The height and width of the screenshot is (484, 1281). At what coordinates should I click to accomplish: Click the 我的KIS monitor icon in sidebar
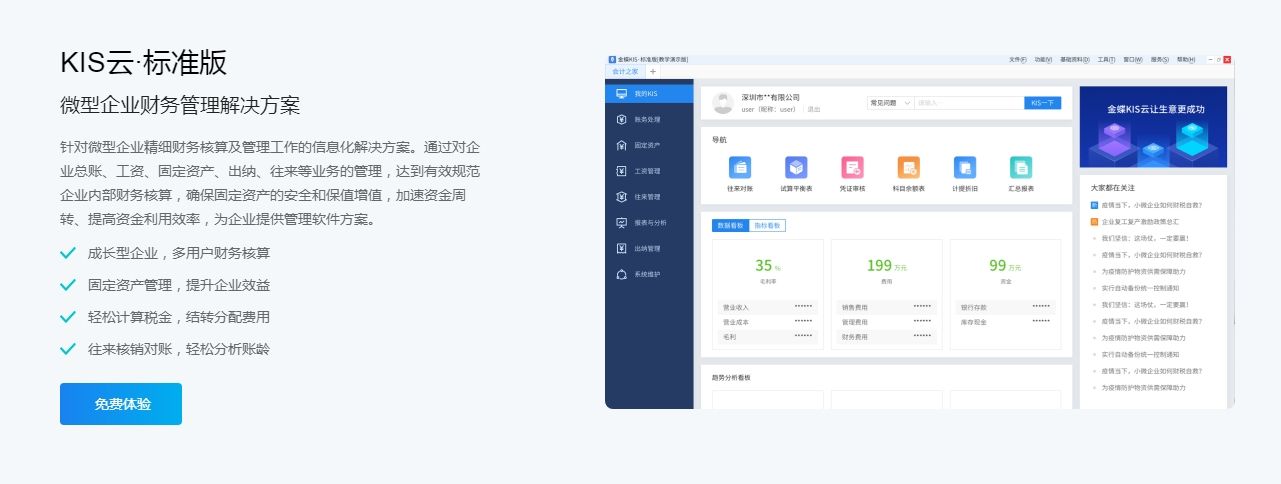pos(621,94)
